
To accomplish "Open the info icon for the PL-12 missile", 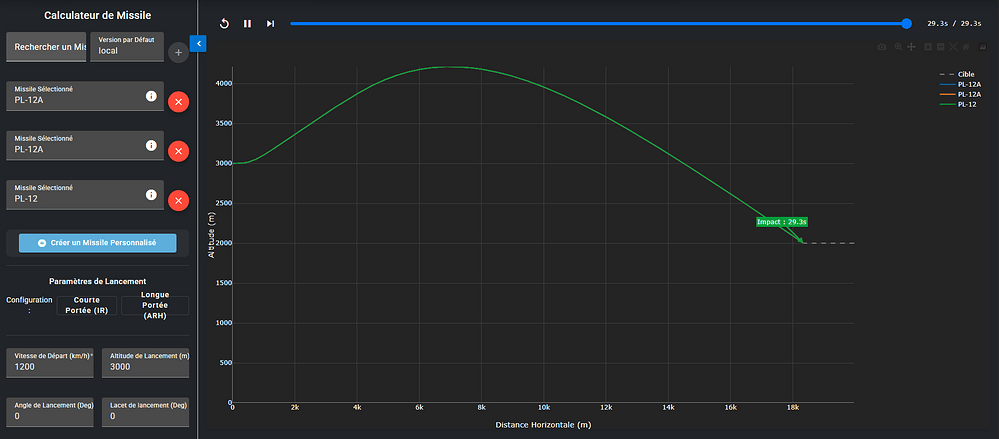I will 151,194.
